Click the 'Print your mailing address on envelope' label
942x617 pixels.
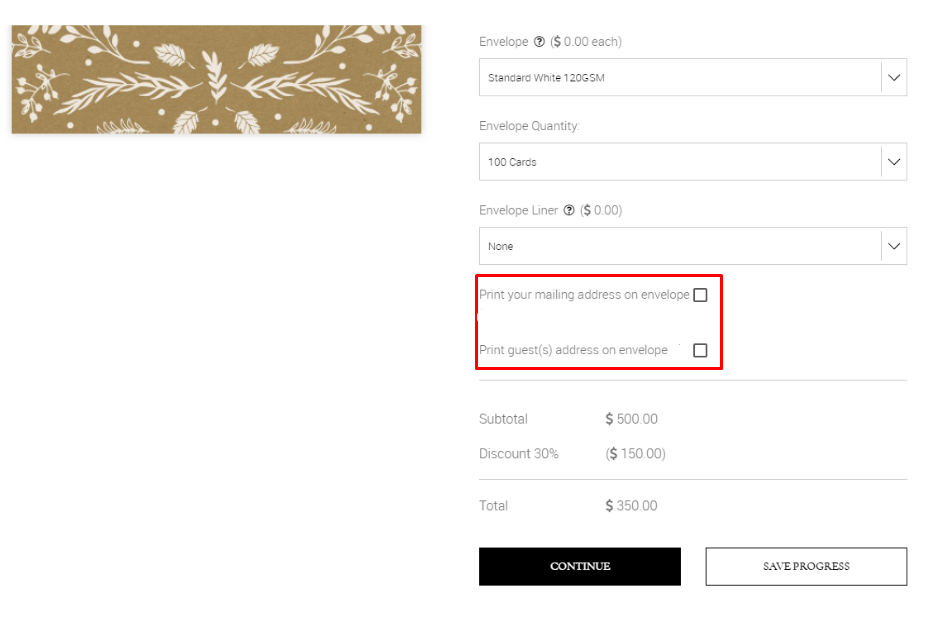coord(584,295)
